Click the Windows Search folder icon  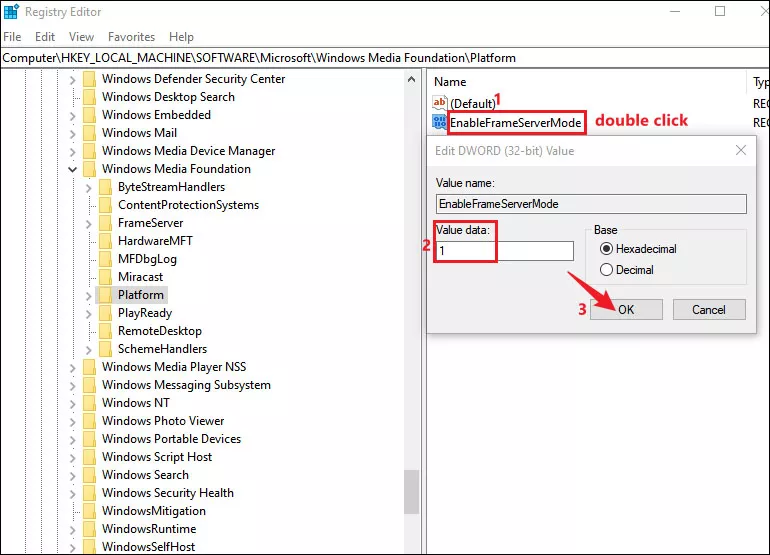click(x=89, y=475)
